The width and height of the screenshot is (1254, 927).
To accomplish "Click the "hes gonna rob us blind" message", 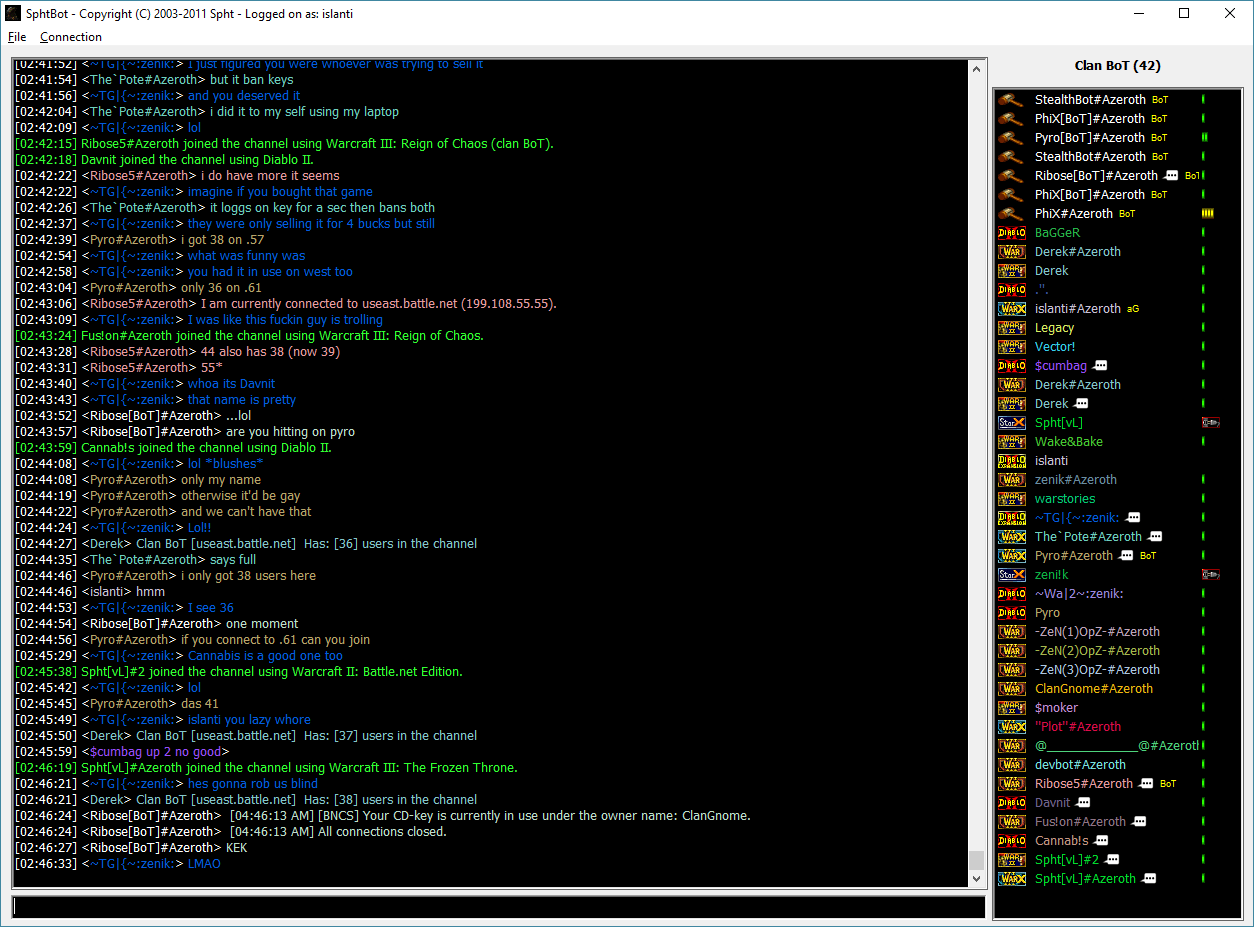I will click(253, 784).
